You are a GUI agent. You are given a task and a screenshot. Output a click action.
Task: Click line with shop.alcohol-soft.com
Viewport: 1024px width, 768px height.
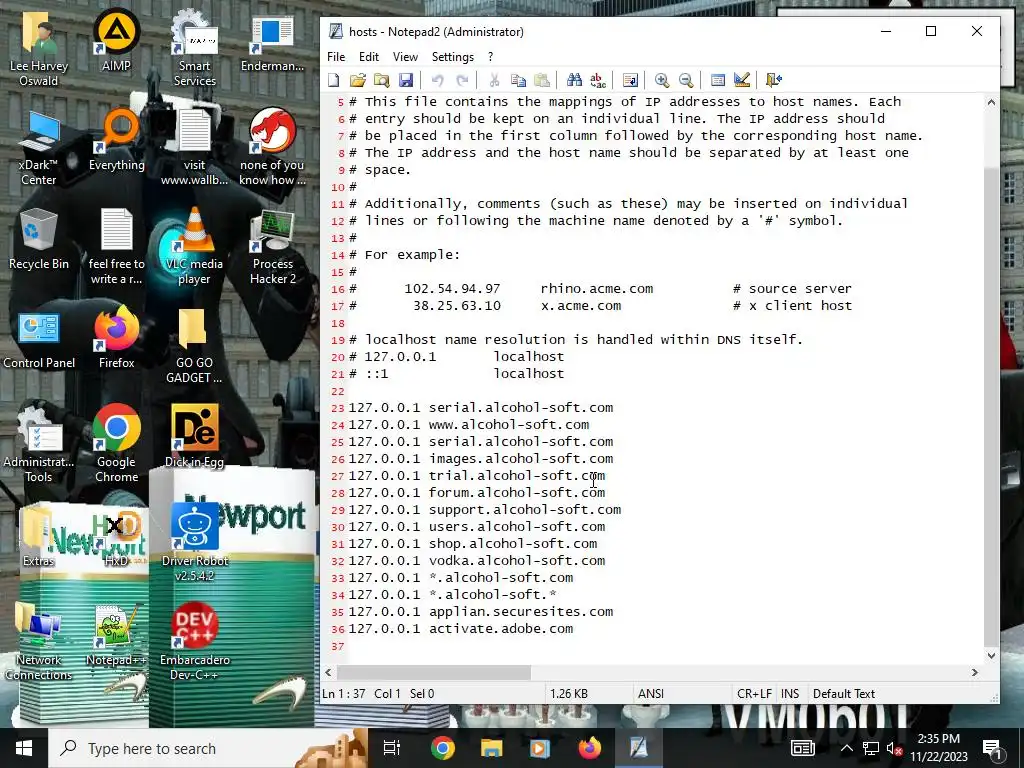(473, 544)
